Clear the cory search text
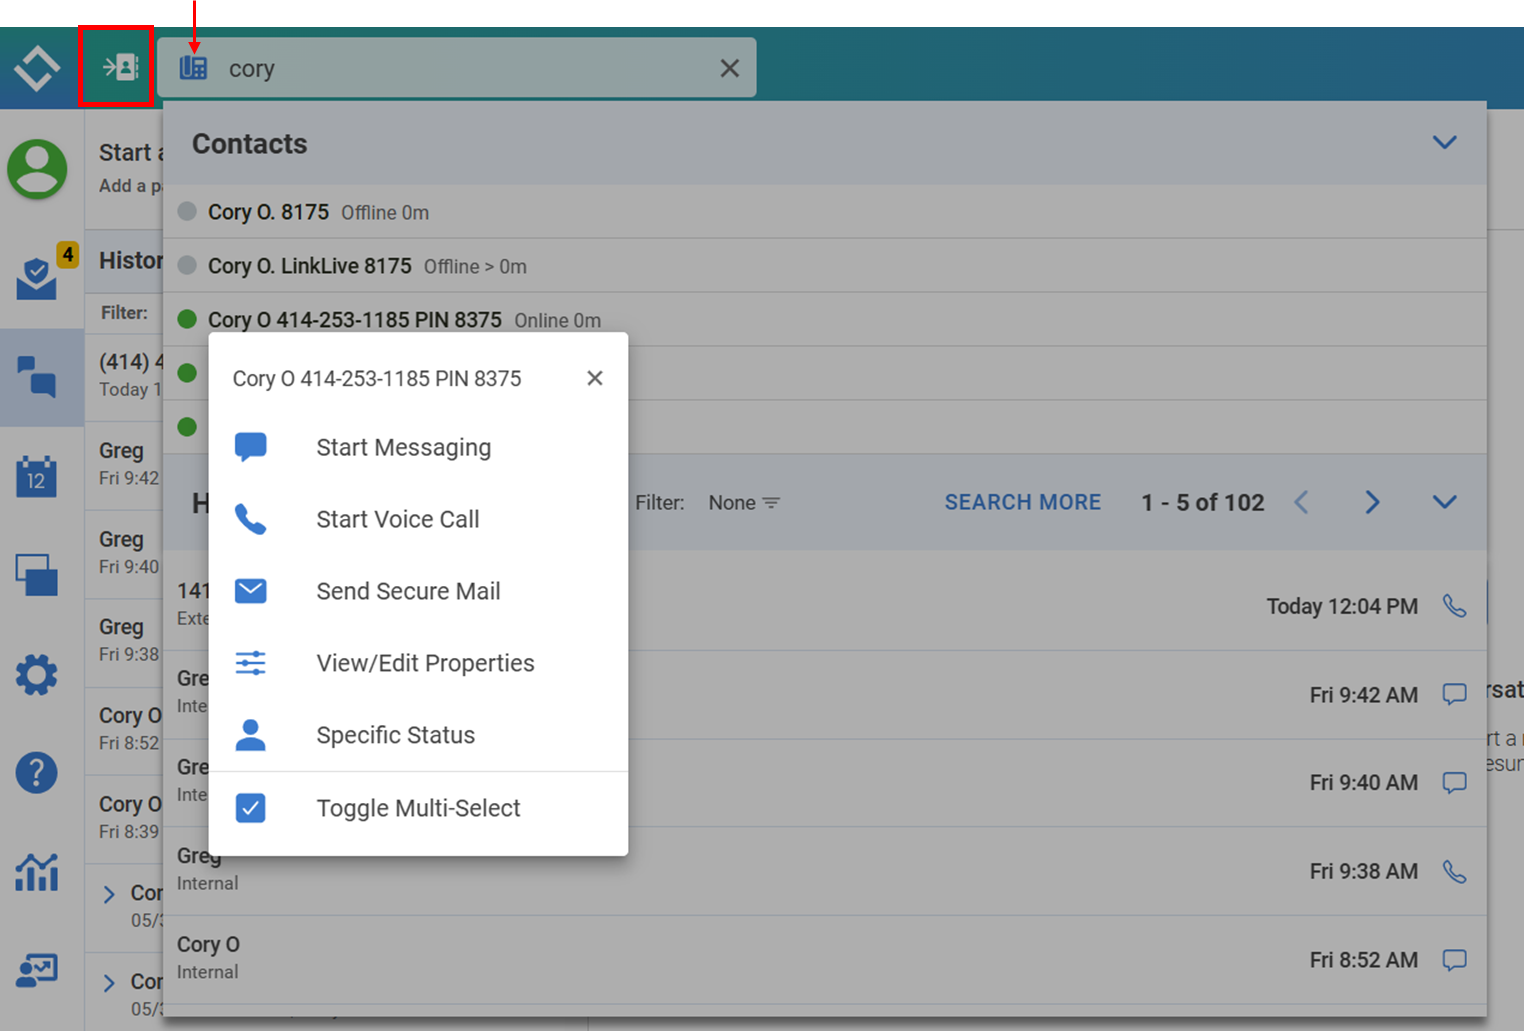Viewport: 1524px width, 1031px height. 730,68
